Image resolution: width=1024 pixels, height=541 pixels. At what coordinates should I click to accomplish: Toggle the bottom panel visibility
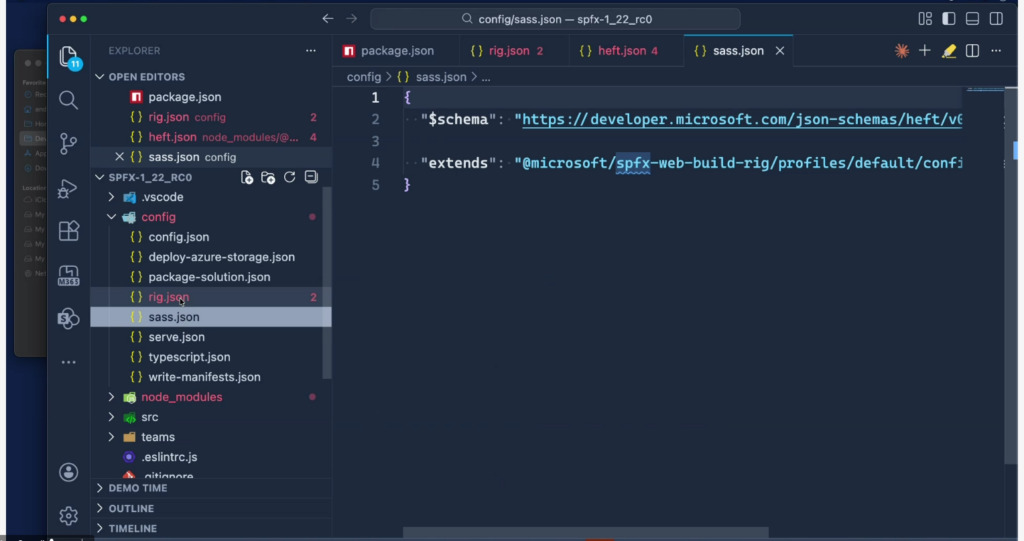pos(970,18)
